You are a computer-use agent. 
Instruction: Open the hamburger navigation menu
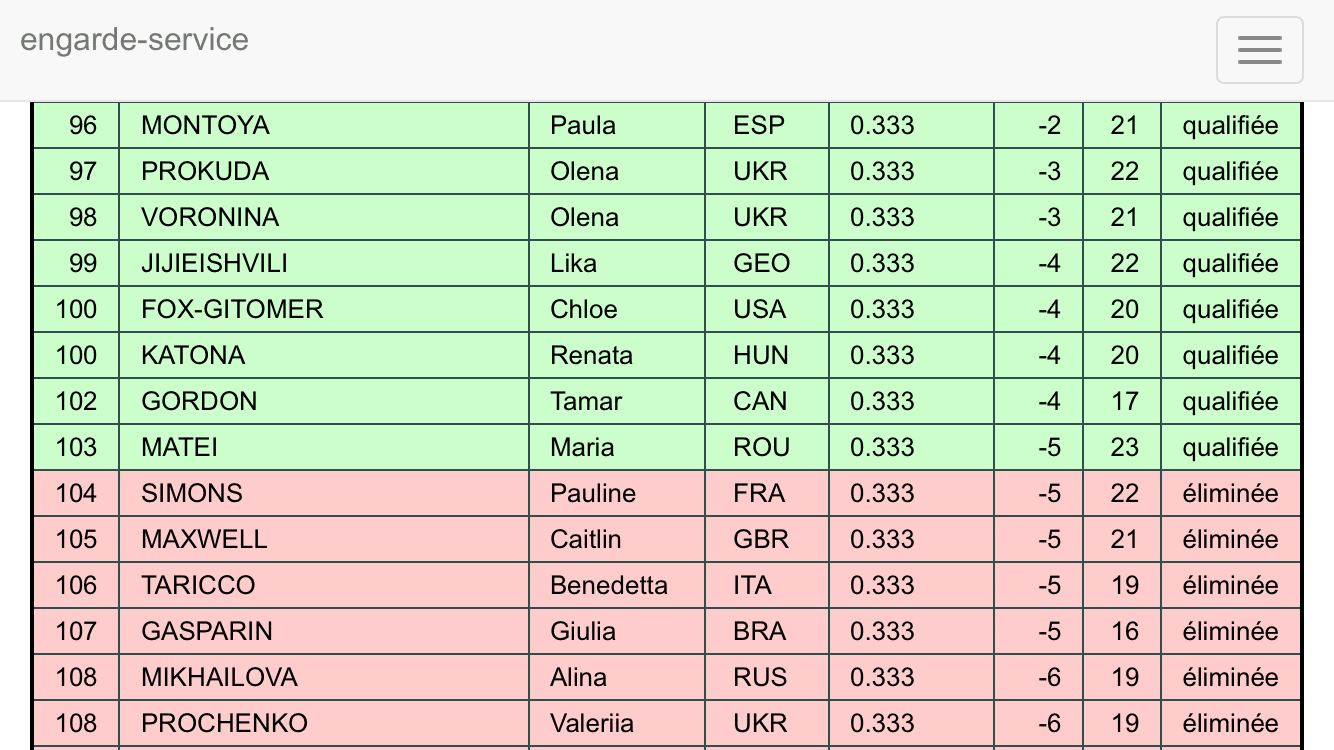(1259, 50)
